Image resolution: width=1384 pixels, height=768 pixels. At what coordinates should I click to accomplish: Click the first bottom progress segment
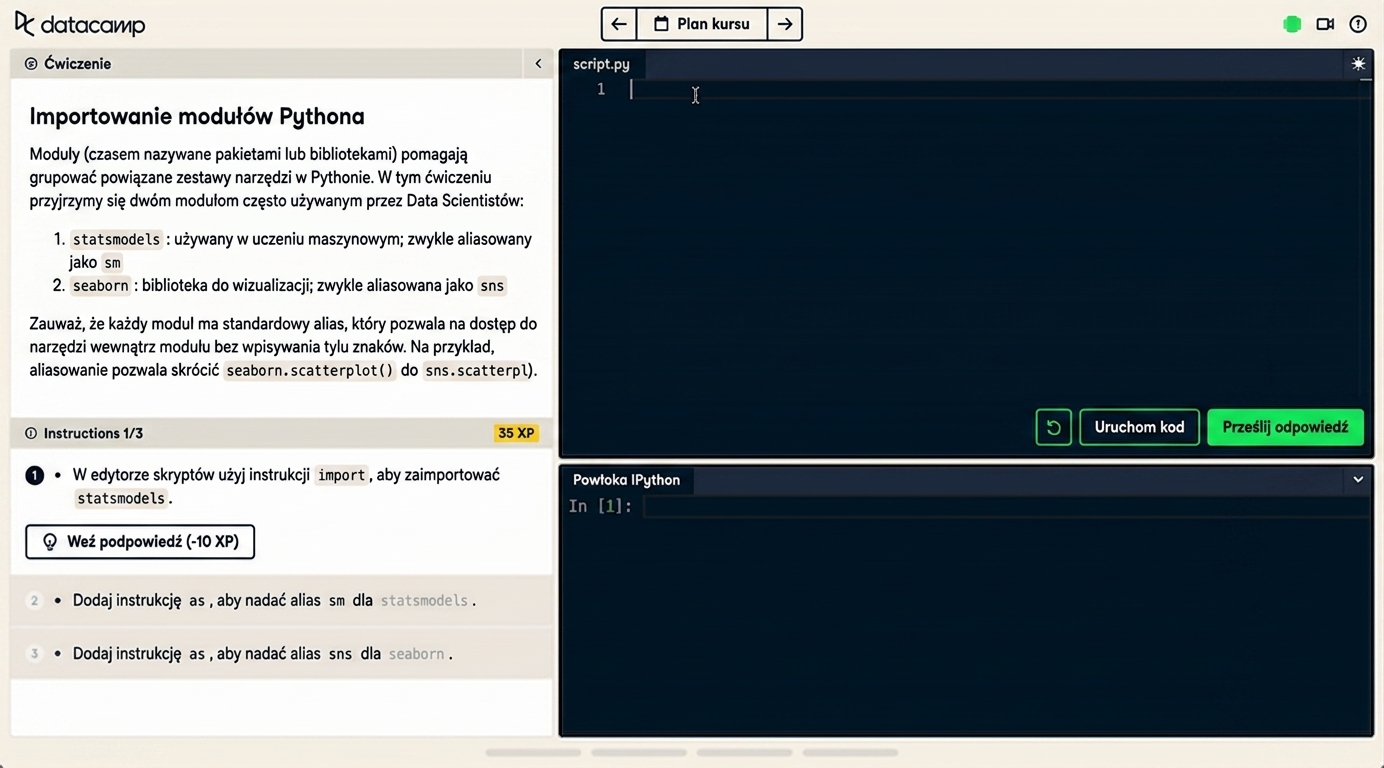(533, 752)
